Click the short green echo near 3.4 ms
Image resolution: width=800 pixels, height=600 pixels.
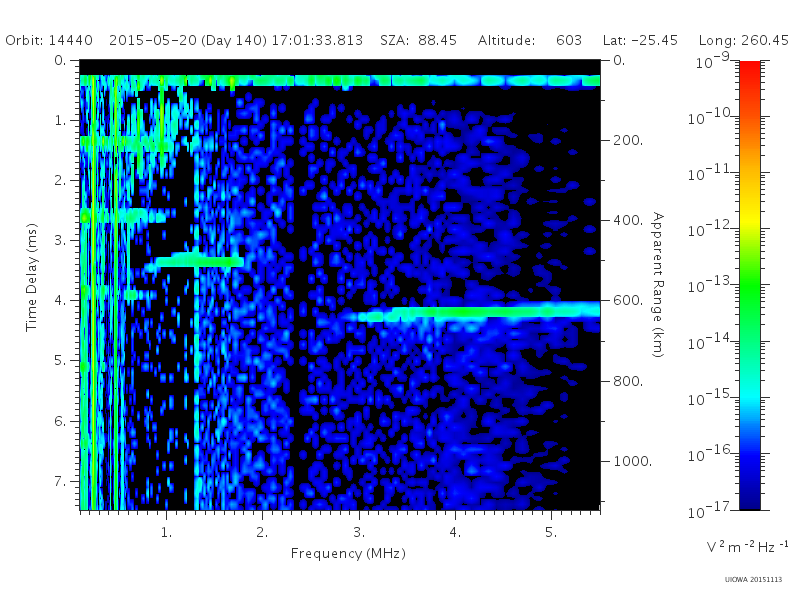coord(199,261)
